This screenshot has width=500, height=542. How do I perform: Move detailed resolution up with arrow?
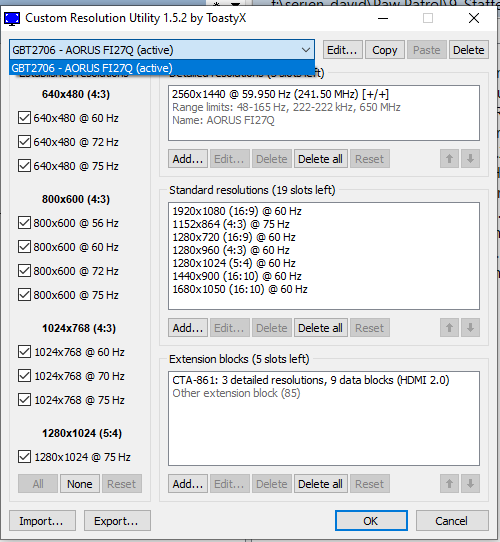tap(449, 159)
